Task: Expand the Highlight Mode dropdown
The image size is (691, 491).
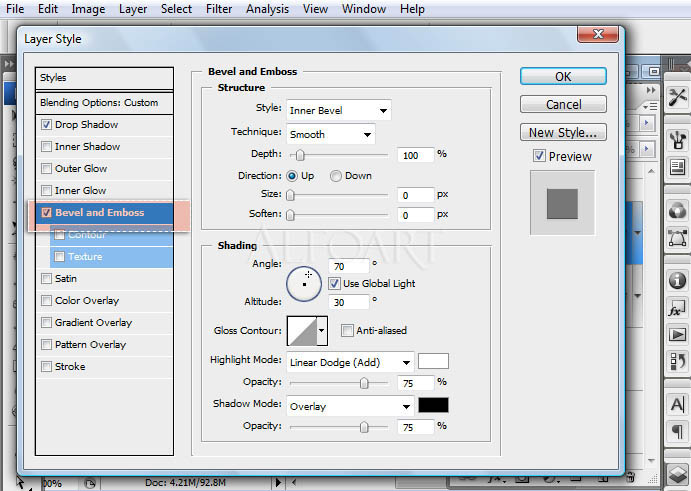Action: click(350, 363)
